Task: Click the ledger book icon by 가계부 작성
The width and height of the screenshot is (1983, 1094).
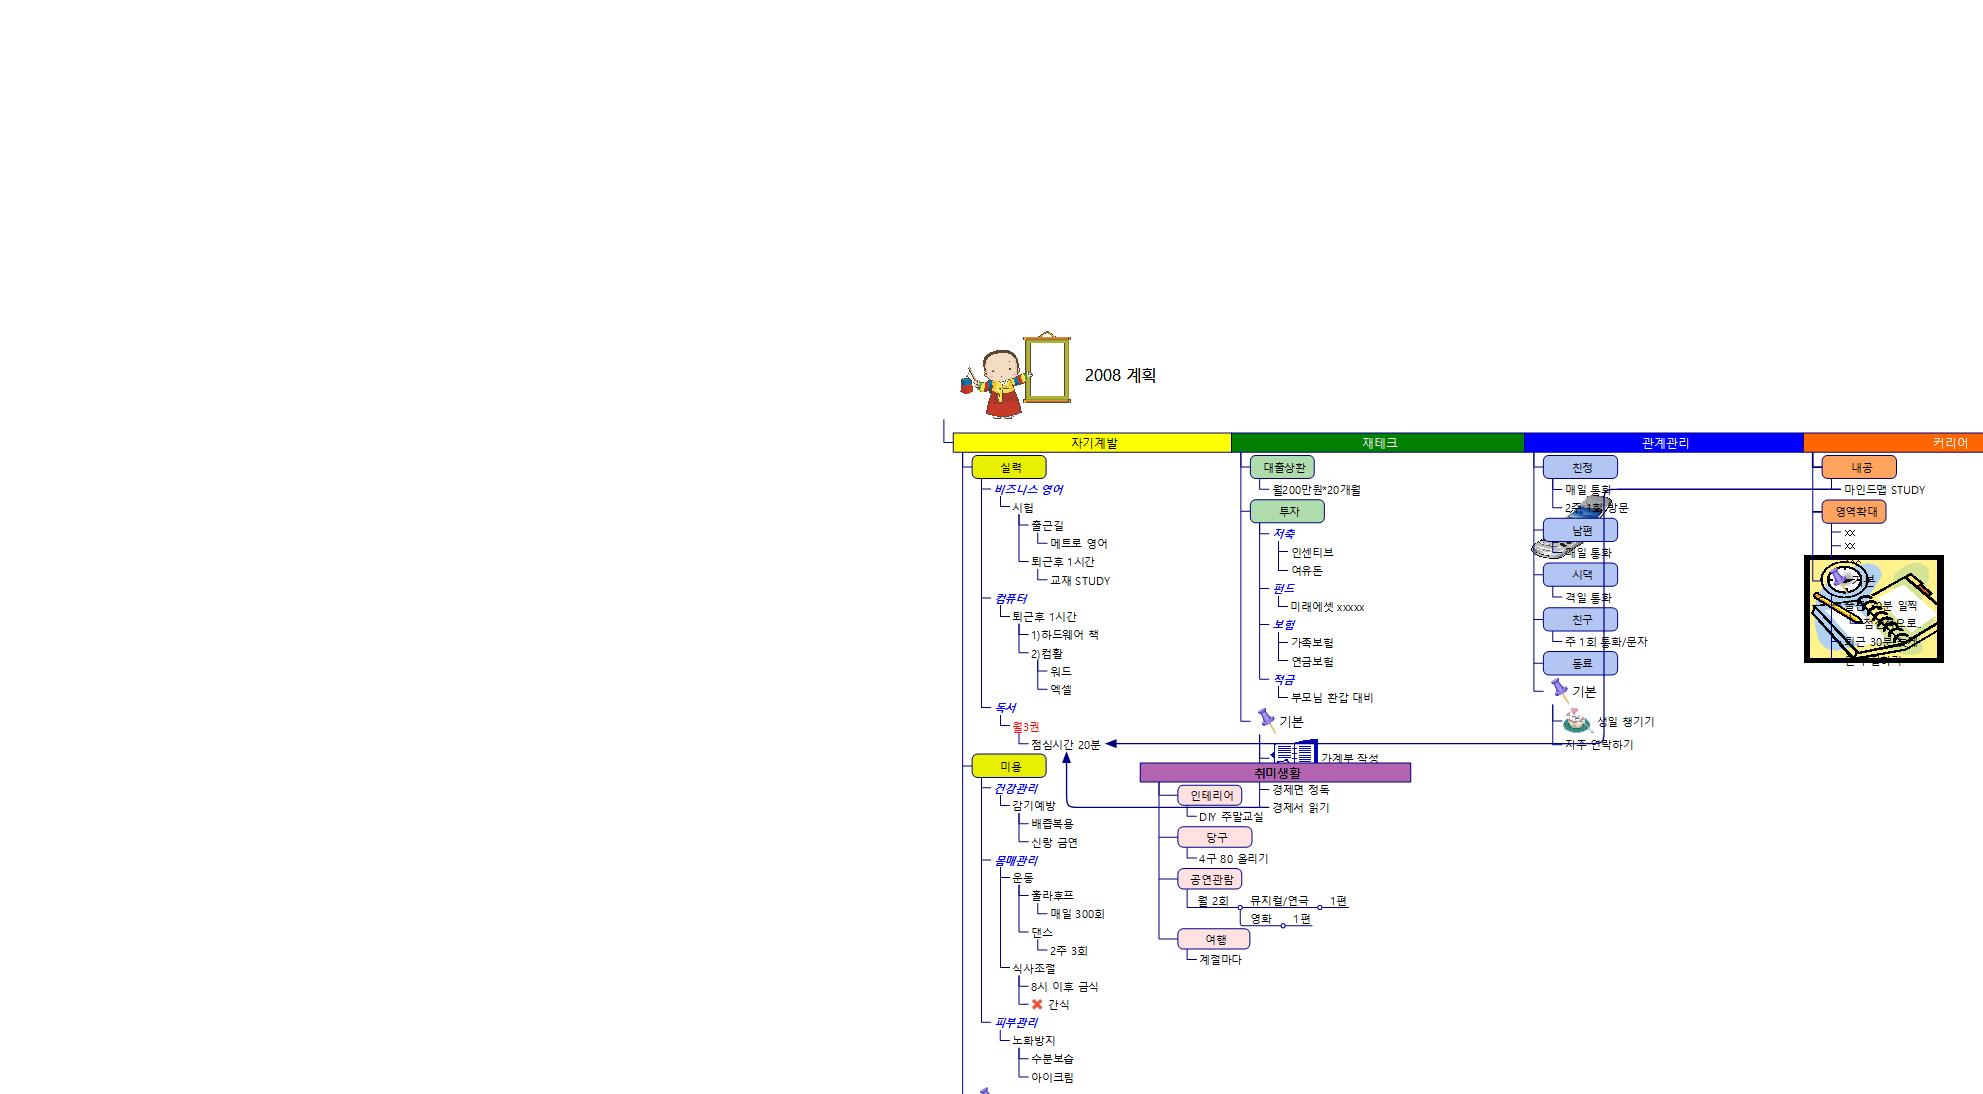Action: point(1296,753)
